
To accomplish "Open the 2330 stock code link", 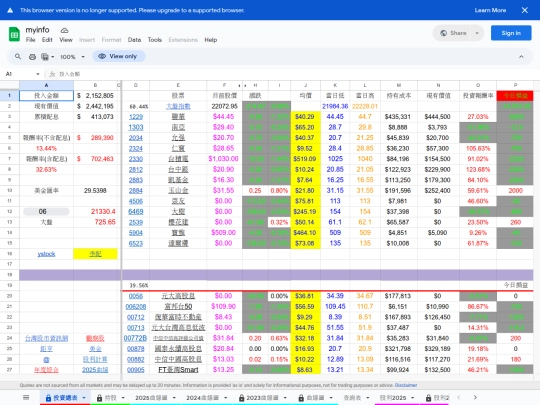I will tap(136, 159).
